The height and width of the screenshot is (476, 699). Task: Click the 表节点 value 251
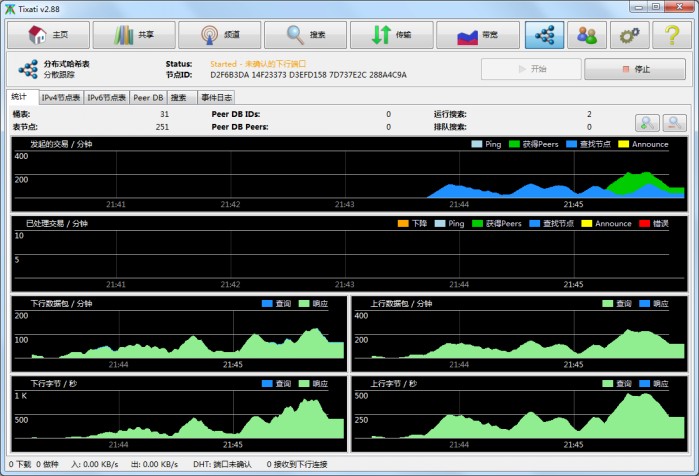(162, 127)
